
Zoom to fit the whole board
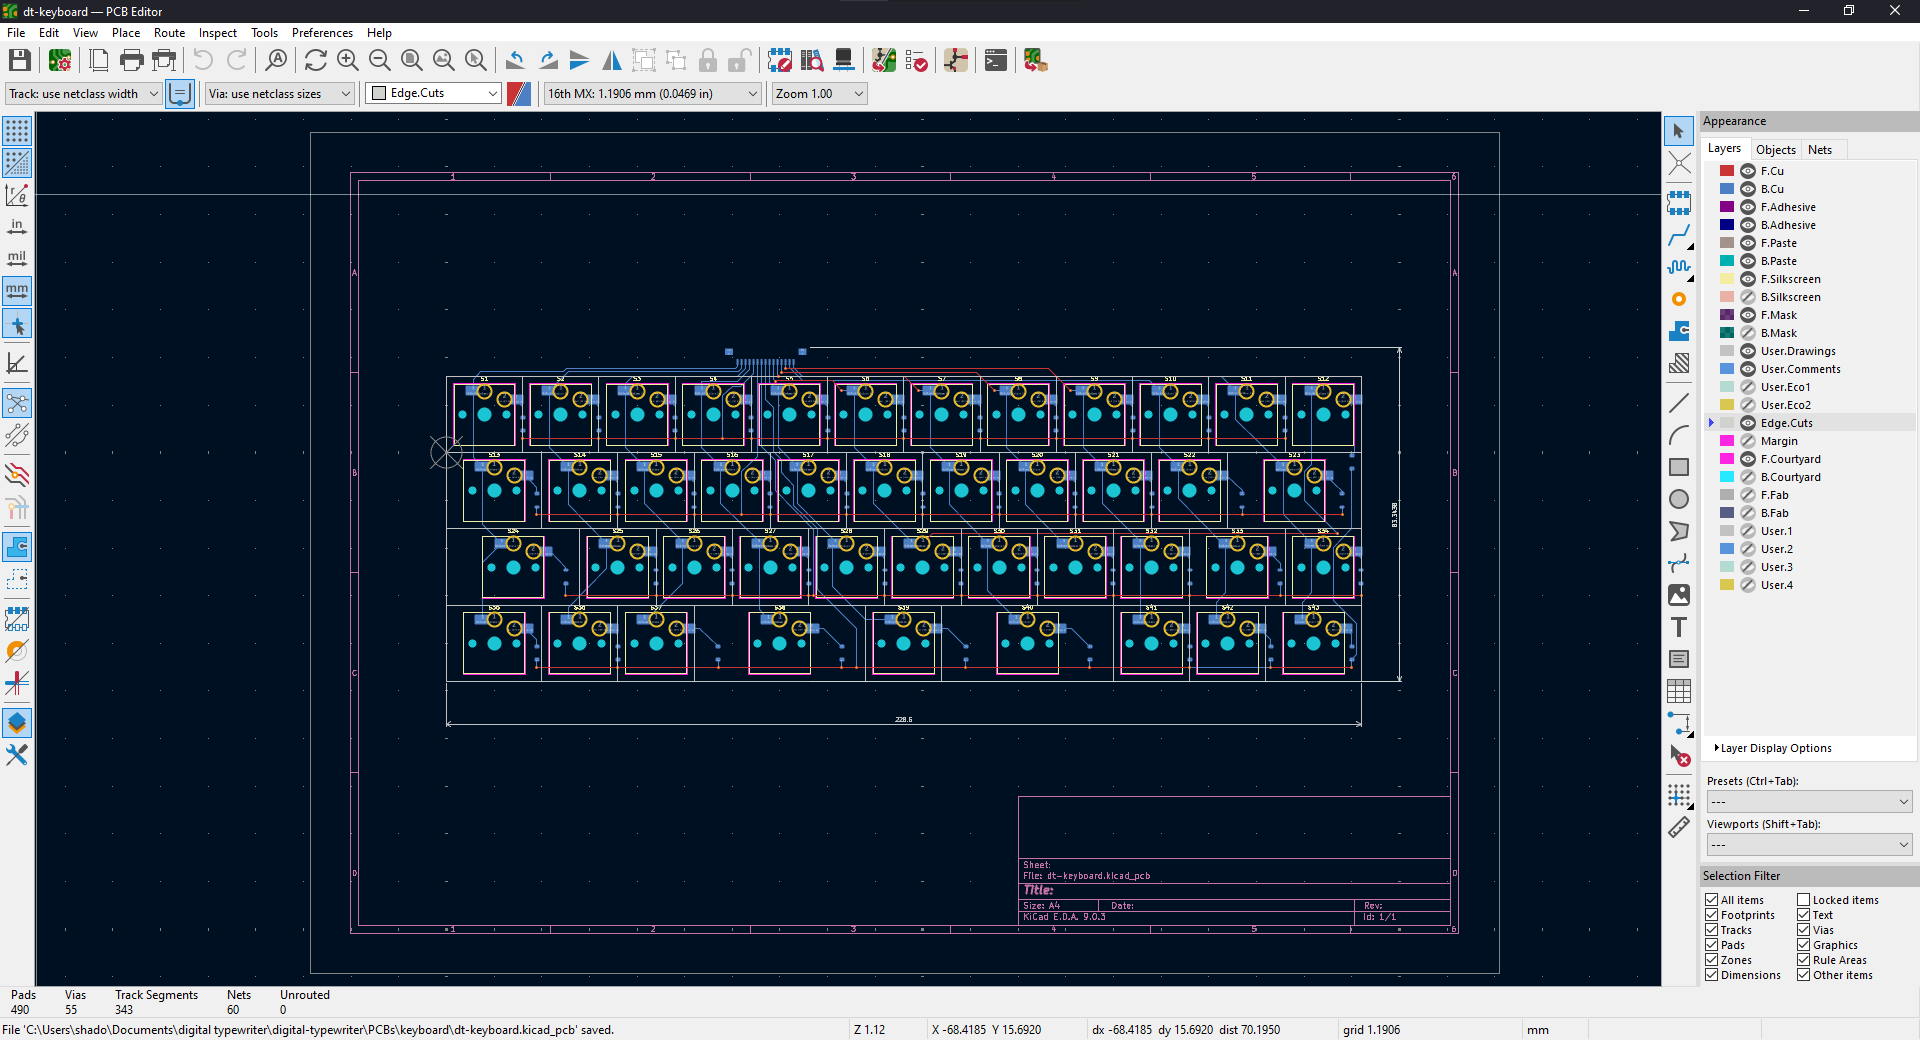[x=411, y=60]
